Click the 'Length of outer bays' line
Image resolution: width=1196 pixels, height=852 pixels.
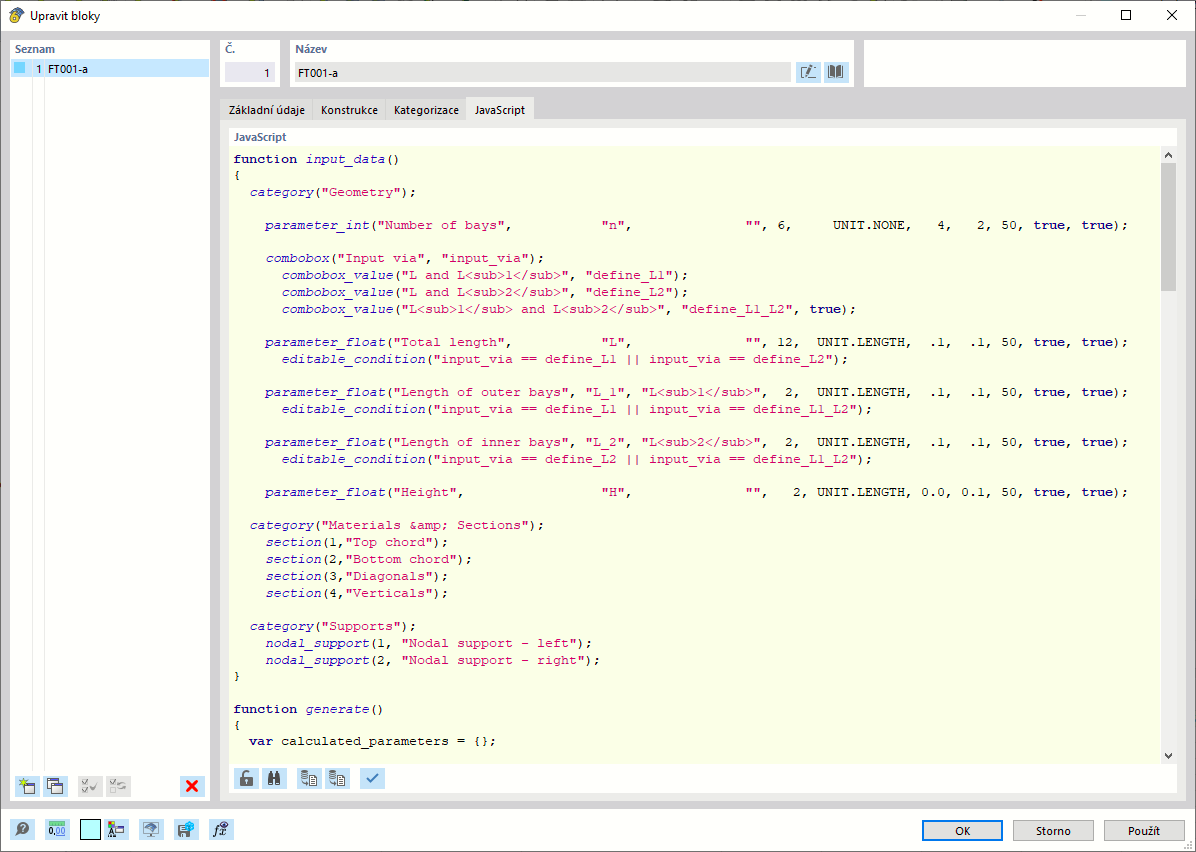click(696, 392)
